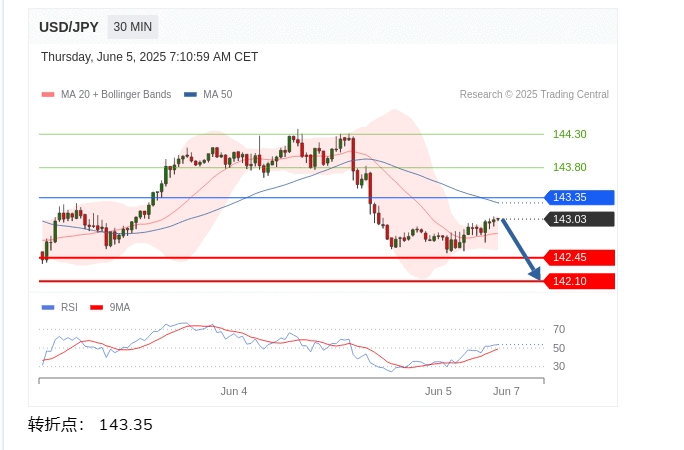Click the Jun 4 date axis label
This screenshot has height=450, width=684.
[234, 391]
